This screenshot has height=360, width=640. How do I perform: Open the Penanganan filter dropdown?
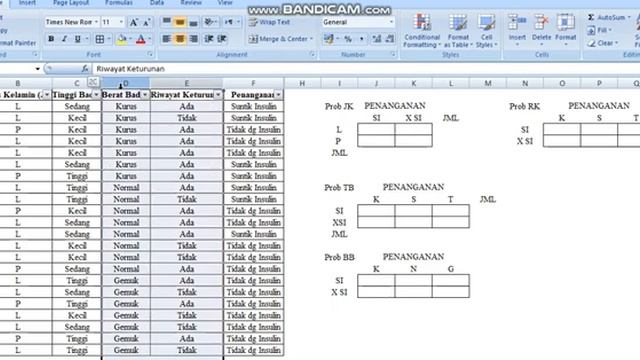click(x=278, y=95)
